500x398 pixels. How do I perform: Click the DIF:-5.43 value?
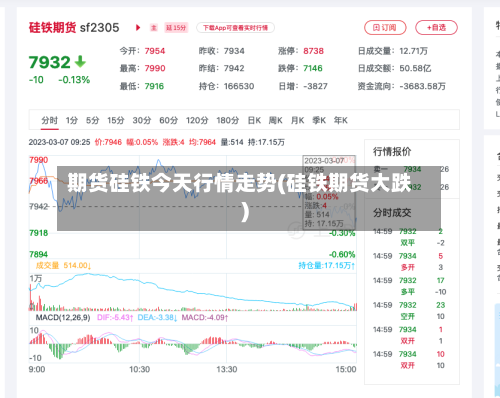115,317
